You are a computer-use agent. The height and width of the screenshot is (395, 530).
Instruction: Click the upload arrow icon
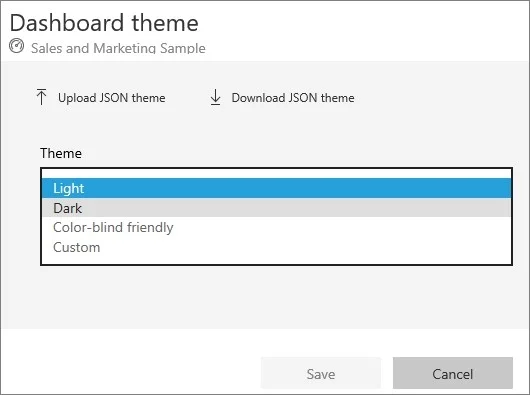pyautogui.click(x=41, y=97)
